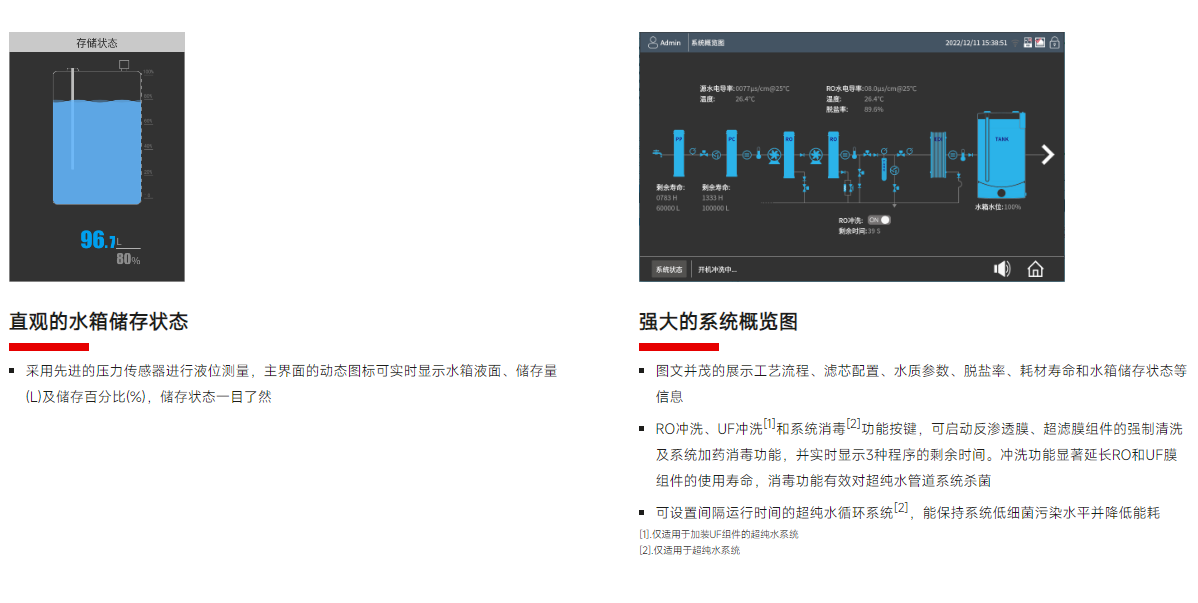Click the image icon beside the lock
1198x603 pixels.
[x=1040, y=43]
